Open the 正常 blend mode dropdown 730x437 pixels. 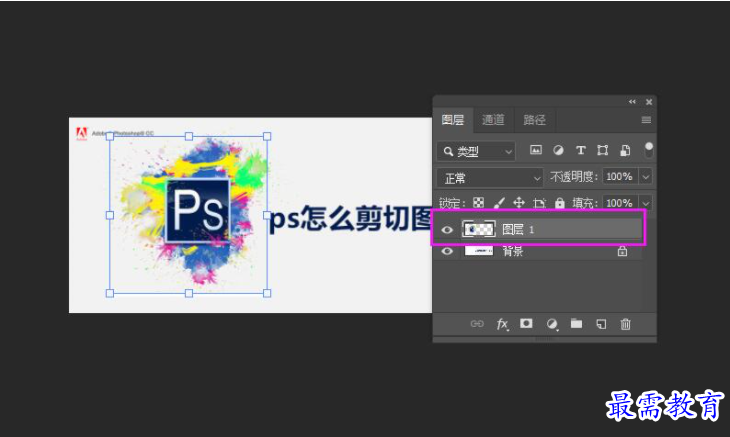(x=490, y=178)
